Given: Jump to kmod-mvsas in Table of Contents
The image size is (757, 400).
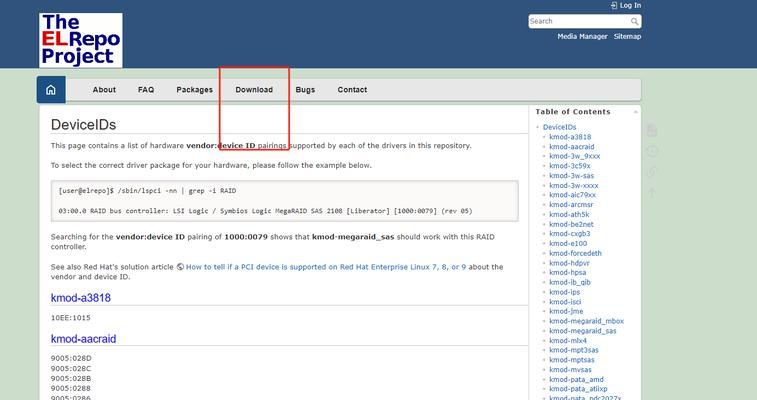Looking at the screenshot, I should click(570, 370).
